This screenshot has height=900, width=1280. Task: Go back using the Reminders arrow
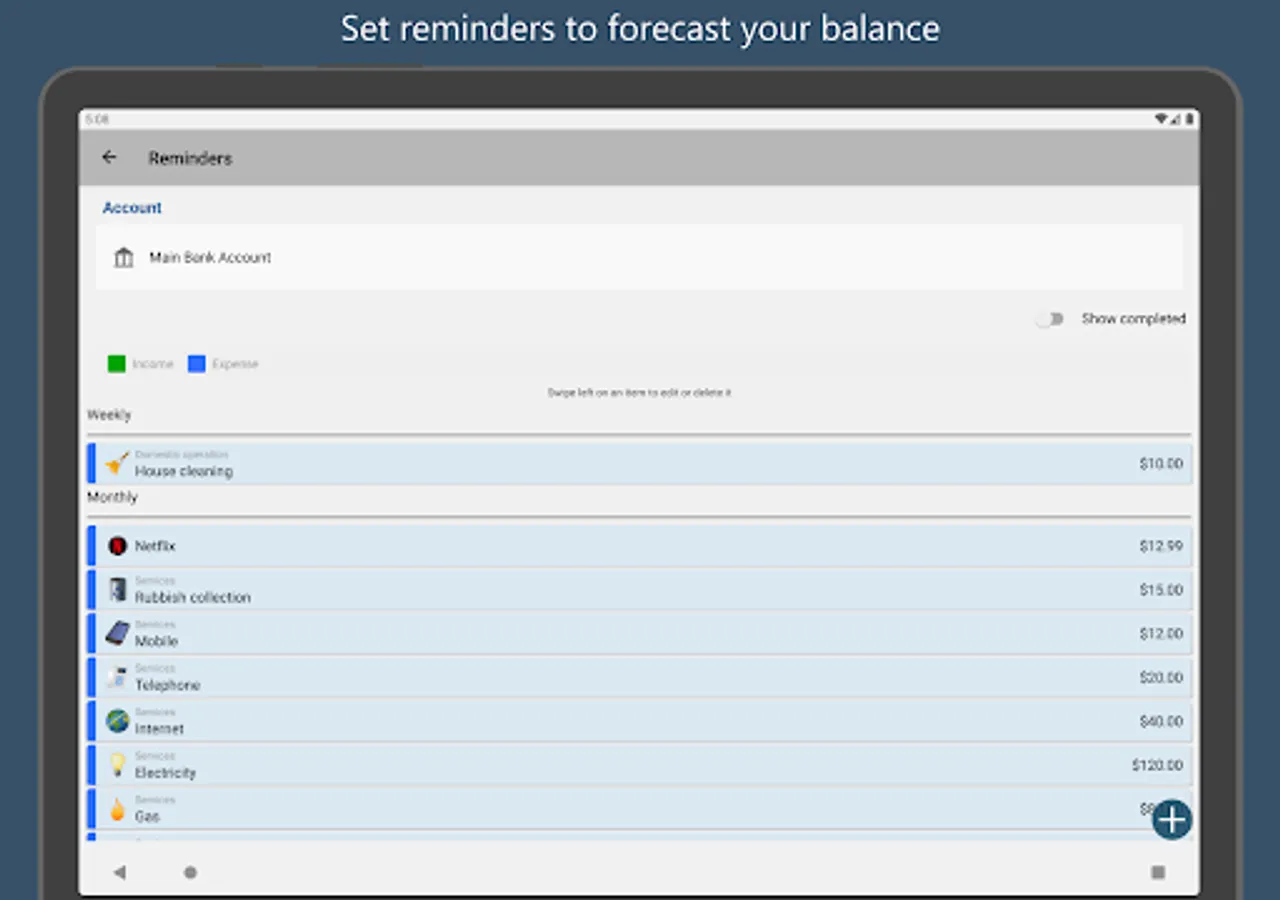(109, 157)
